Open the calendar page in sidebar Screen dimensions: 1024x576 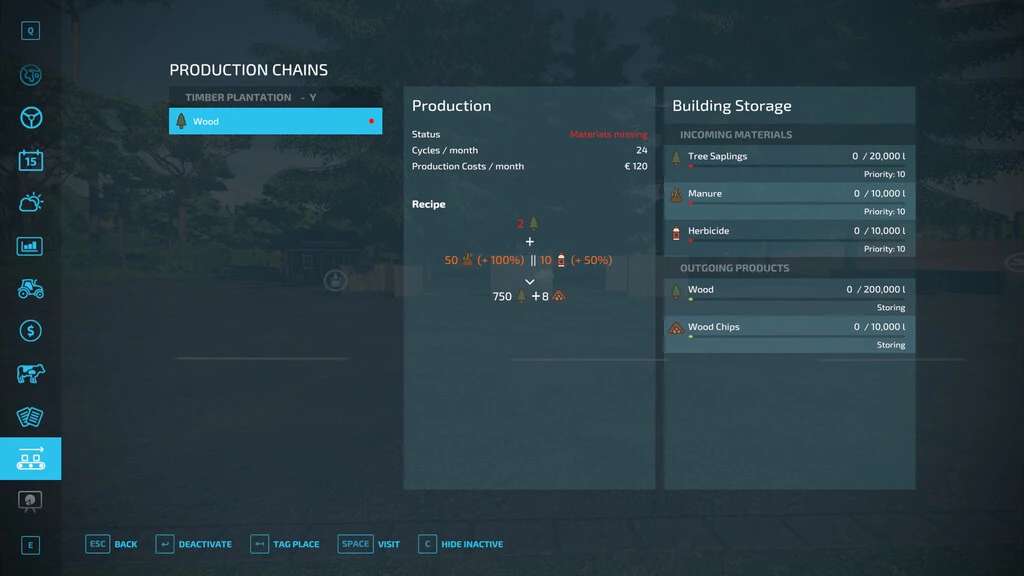pos(31,160)
